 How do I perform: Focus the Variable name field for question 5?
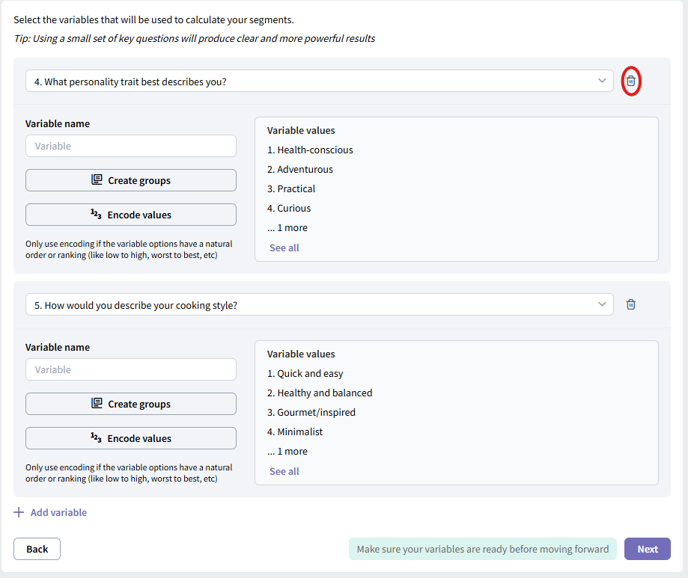click(131, 370)
